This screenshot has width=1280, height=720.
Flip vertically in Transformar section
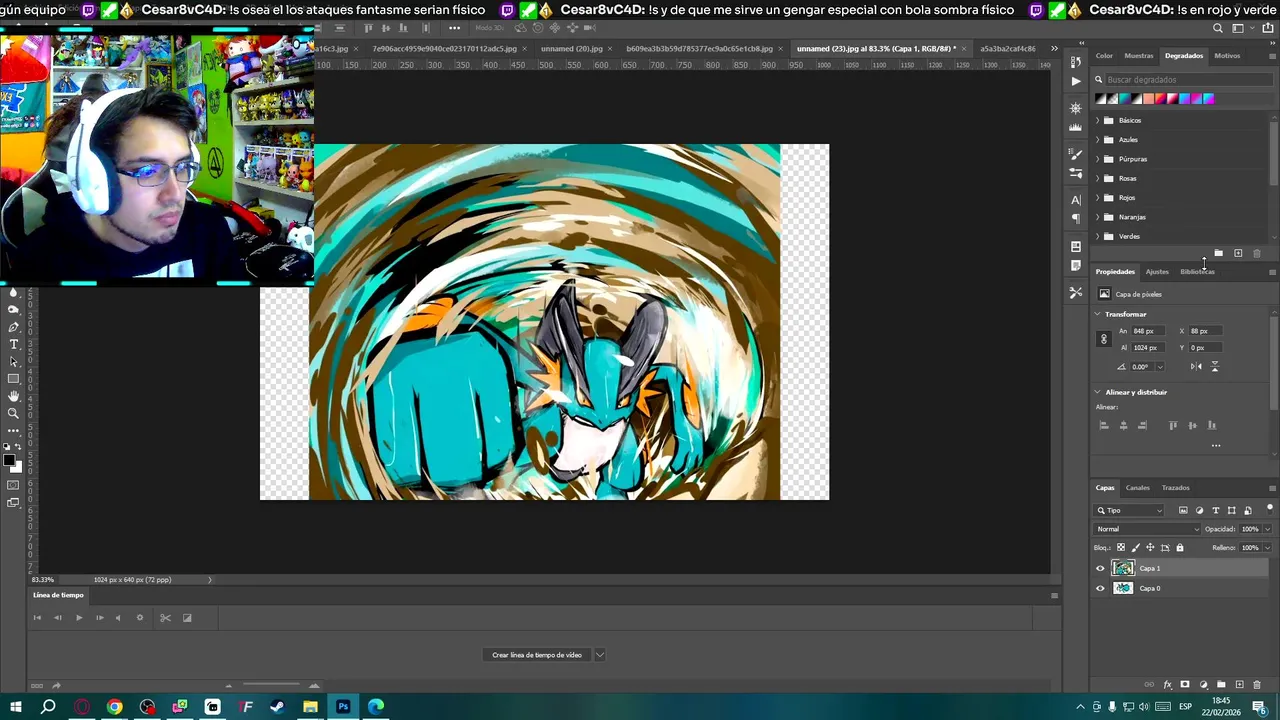(1215, 367)
